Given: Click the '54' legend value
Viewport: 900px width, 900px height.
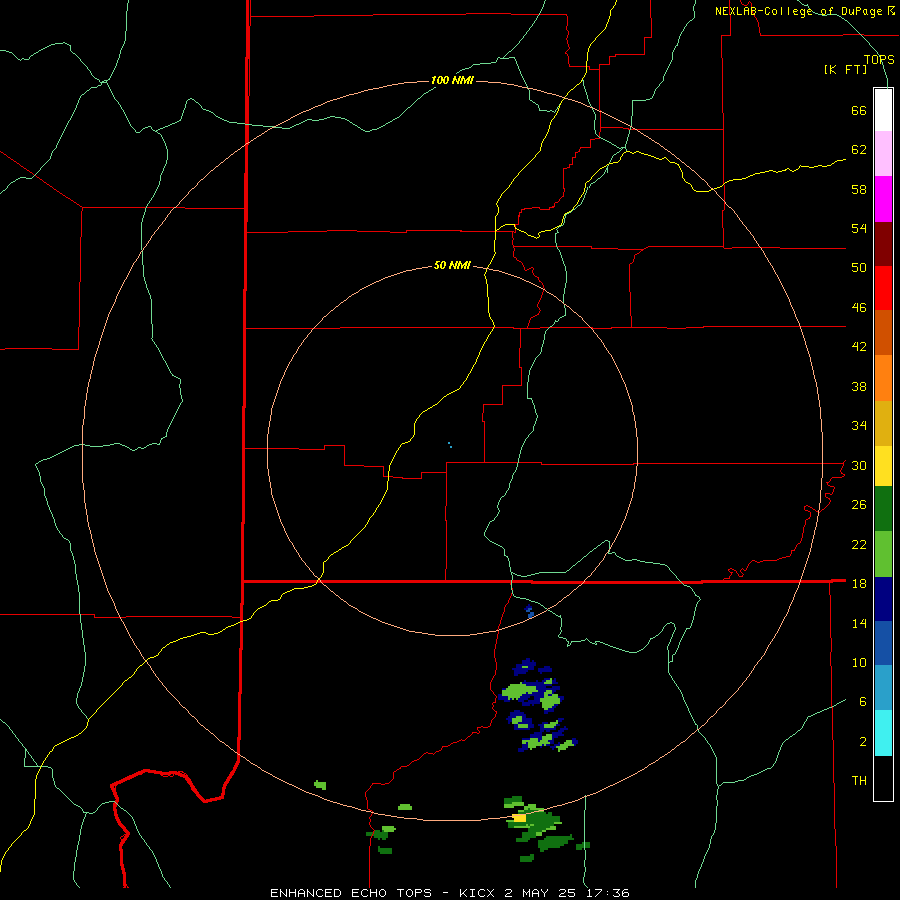Looking at the screenshot, I should (x=859, y=228).
